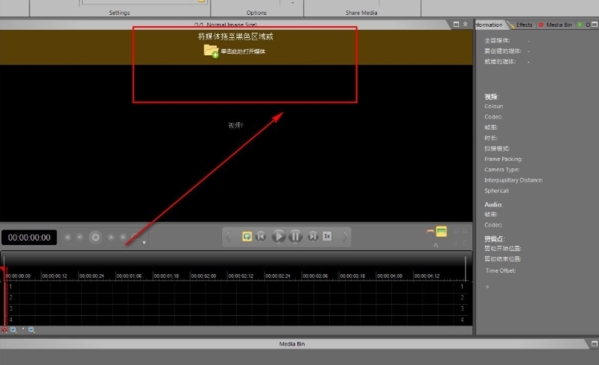
Task: Click right chevron of the playback control strip
Action: pyautogui.click(x=345, y=237)
